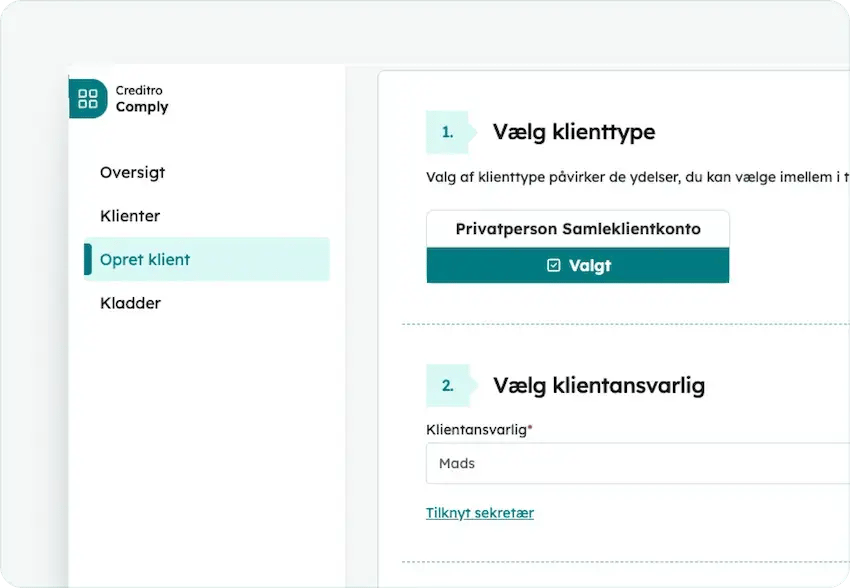Click the step 2 number badge
The width and height of the screenshot is (850, 588).
coord(447,385)
